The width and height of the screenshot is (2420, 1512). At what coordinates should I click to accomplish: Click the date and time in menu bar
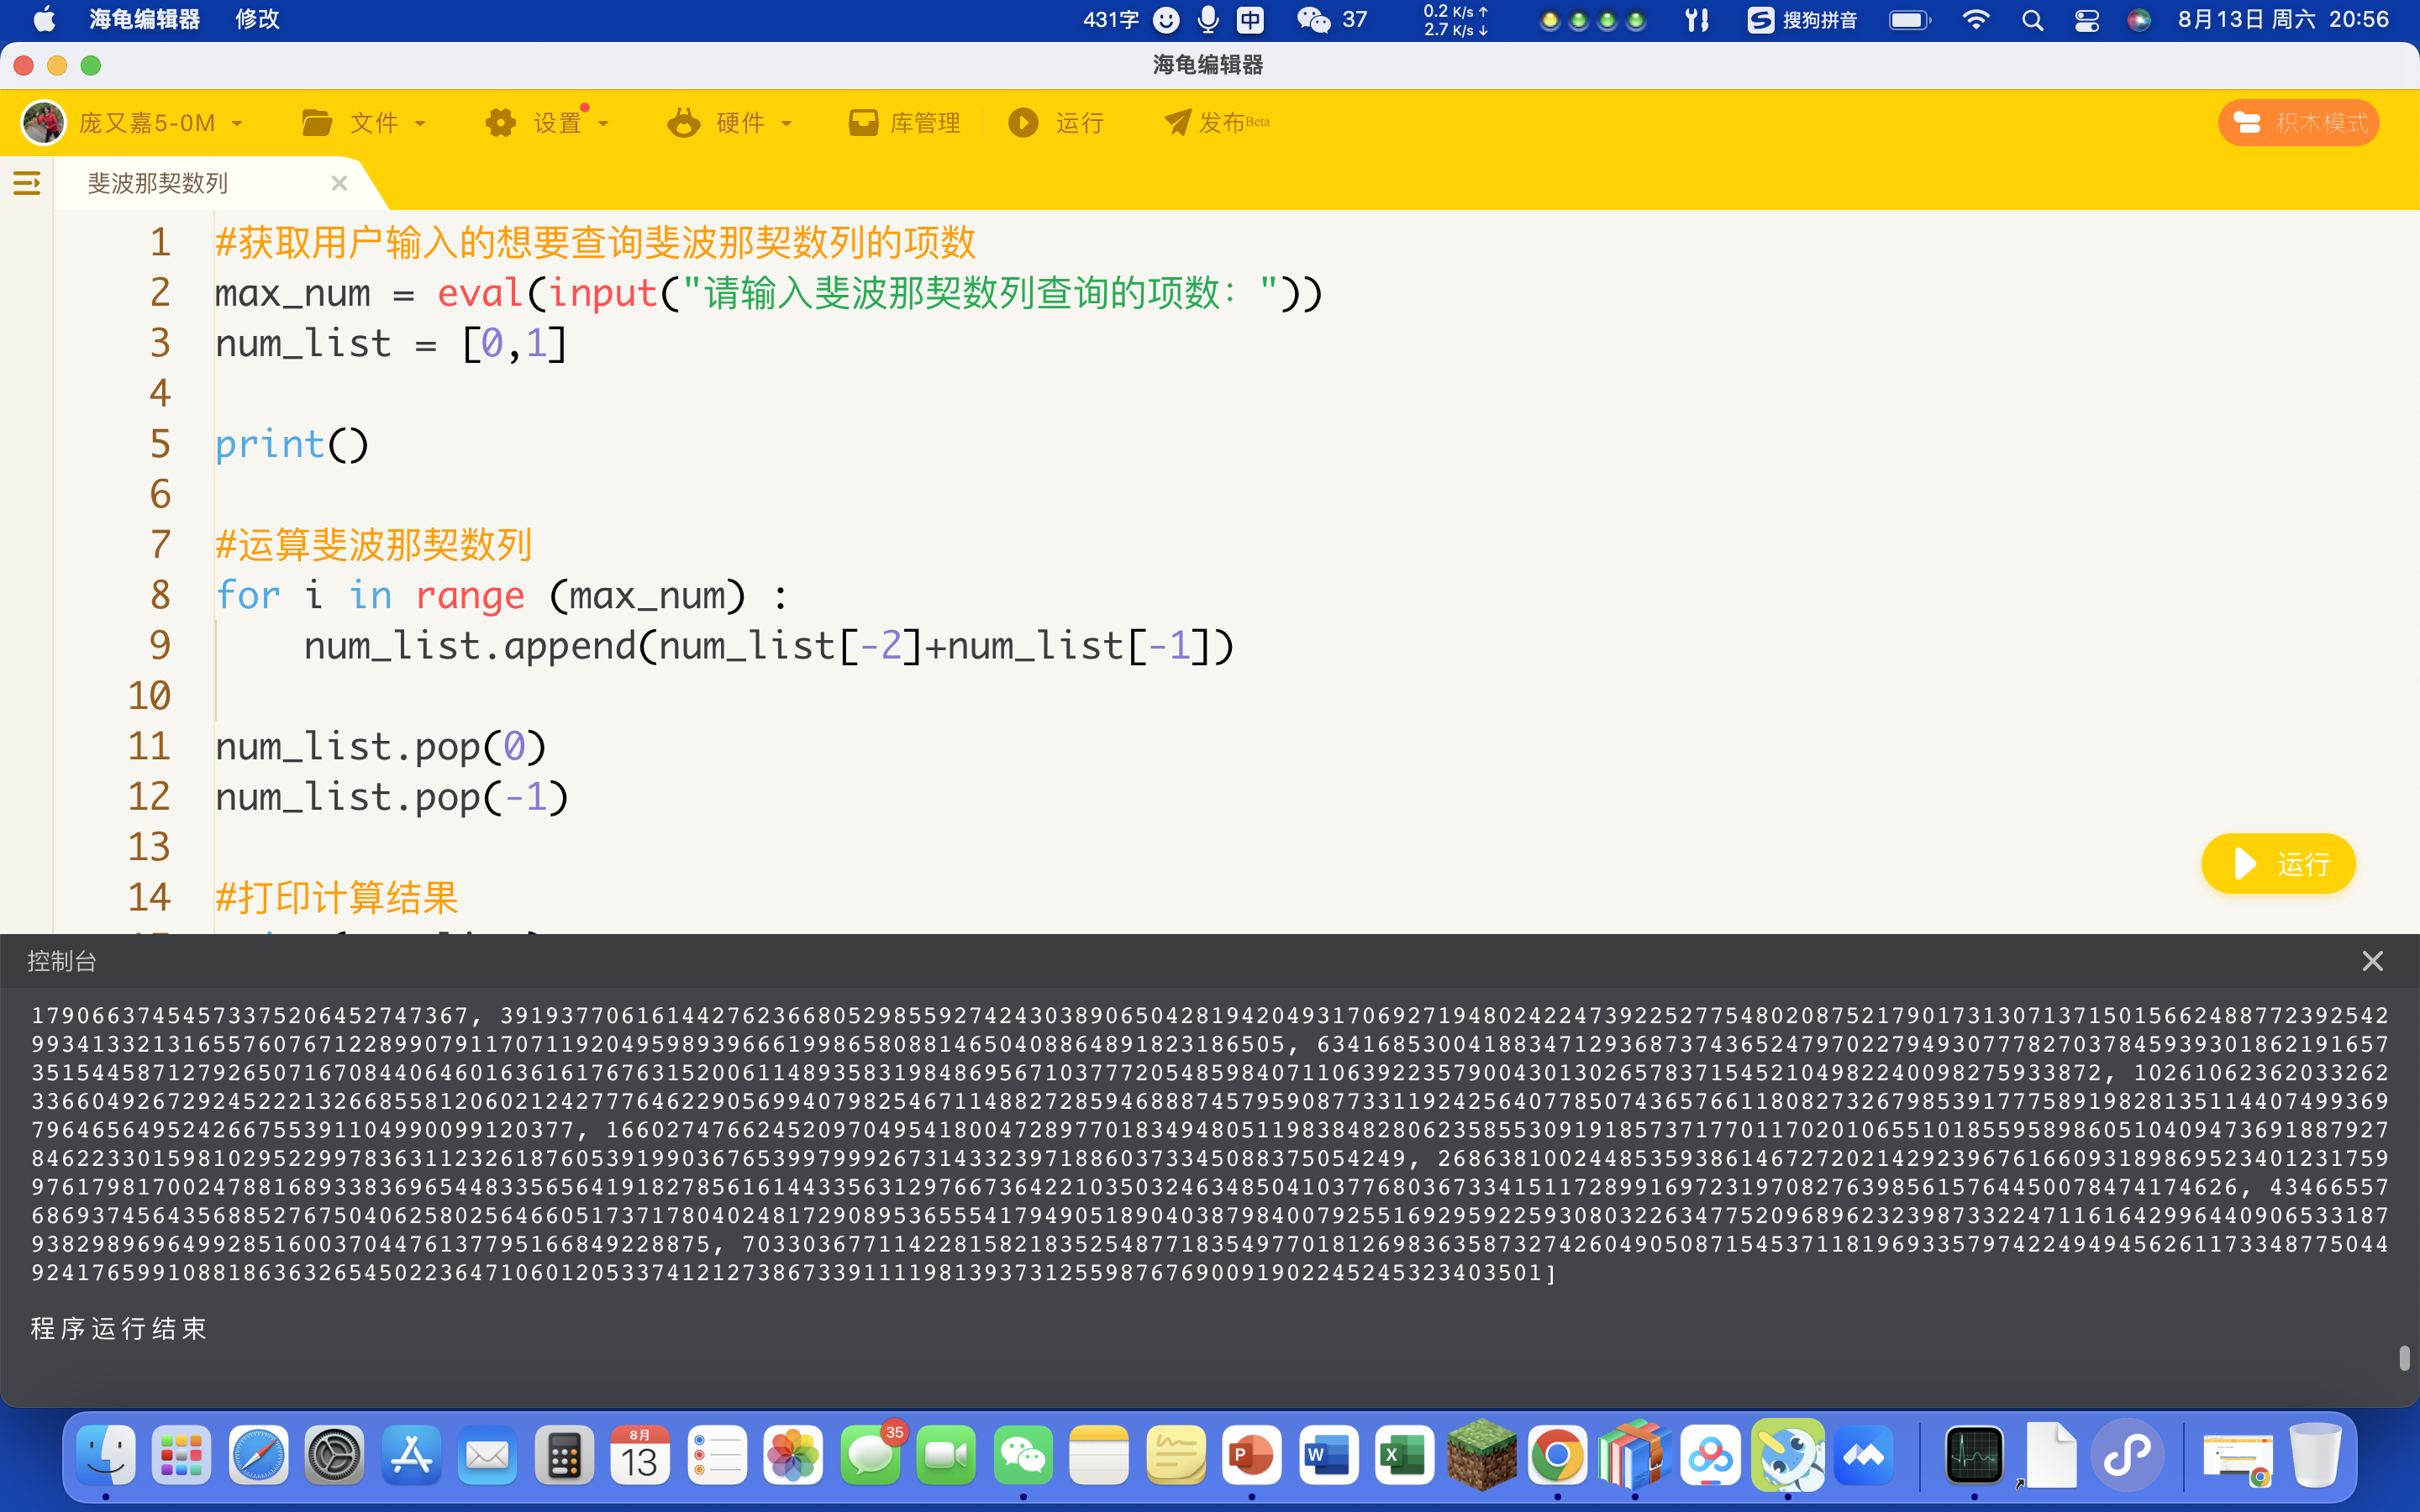(2283, 19)
